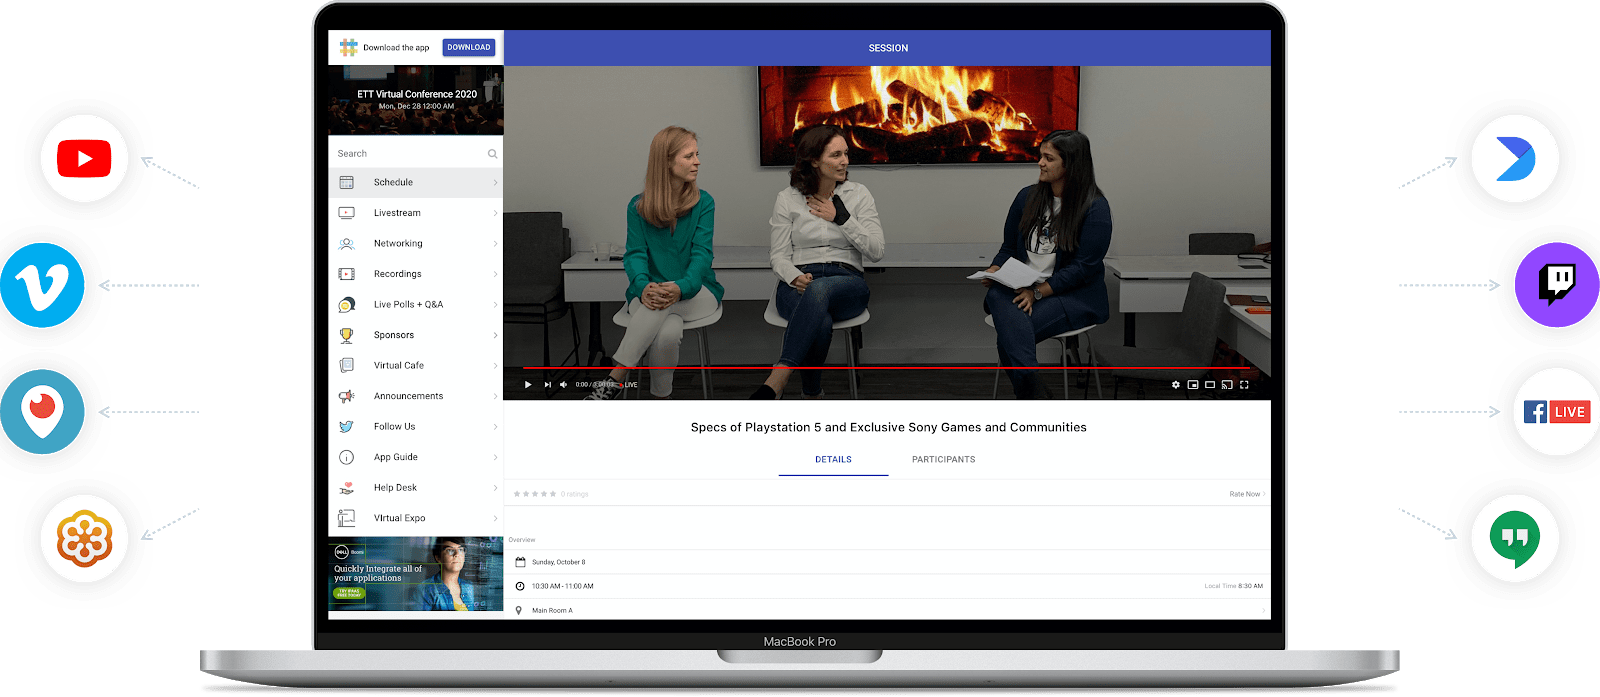Click the orange flower-shaped logo icon

(x=84, y=538)
